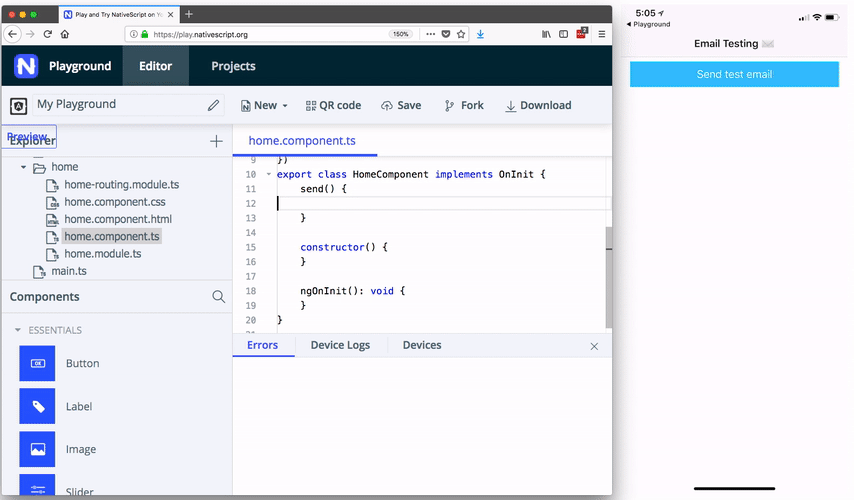854x500 pixels.
Task: Select home.component.ts in Explorer
Action: coord(112,236)
